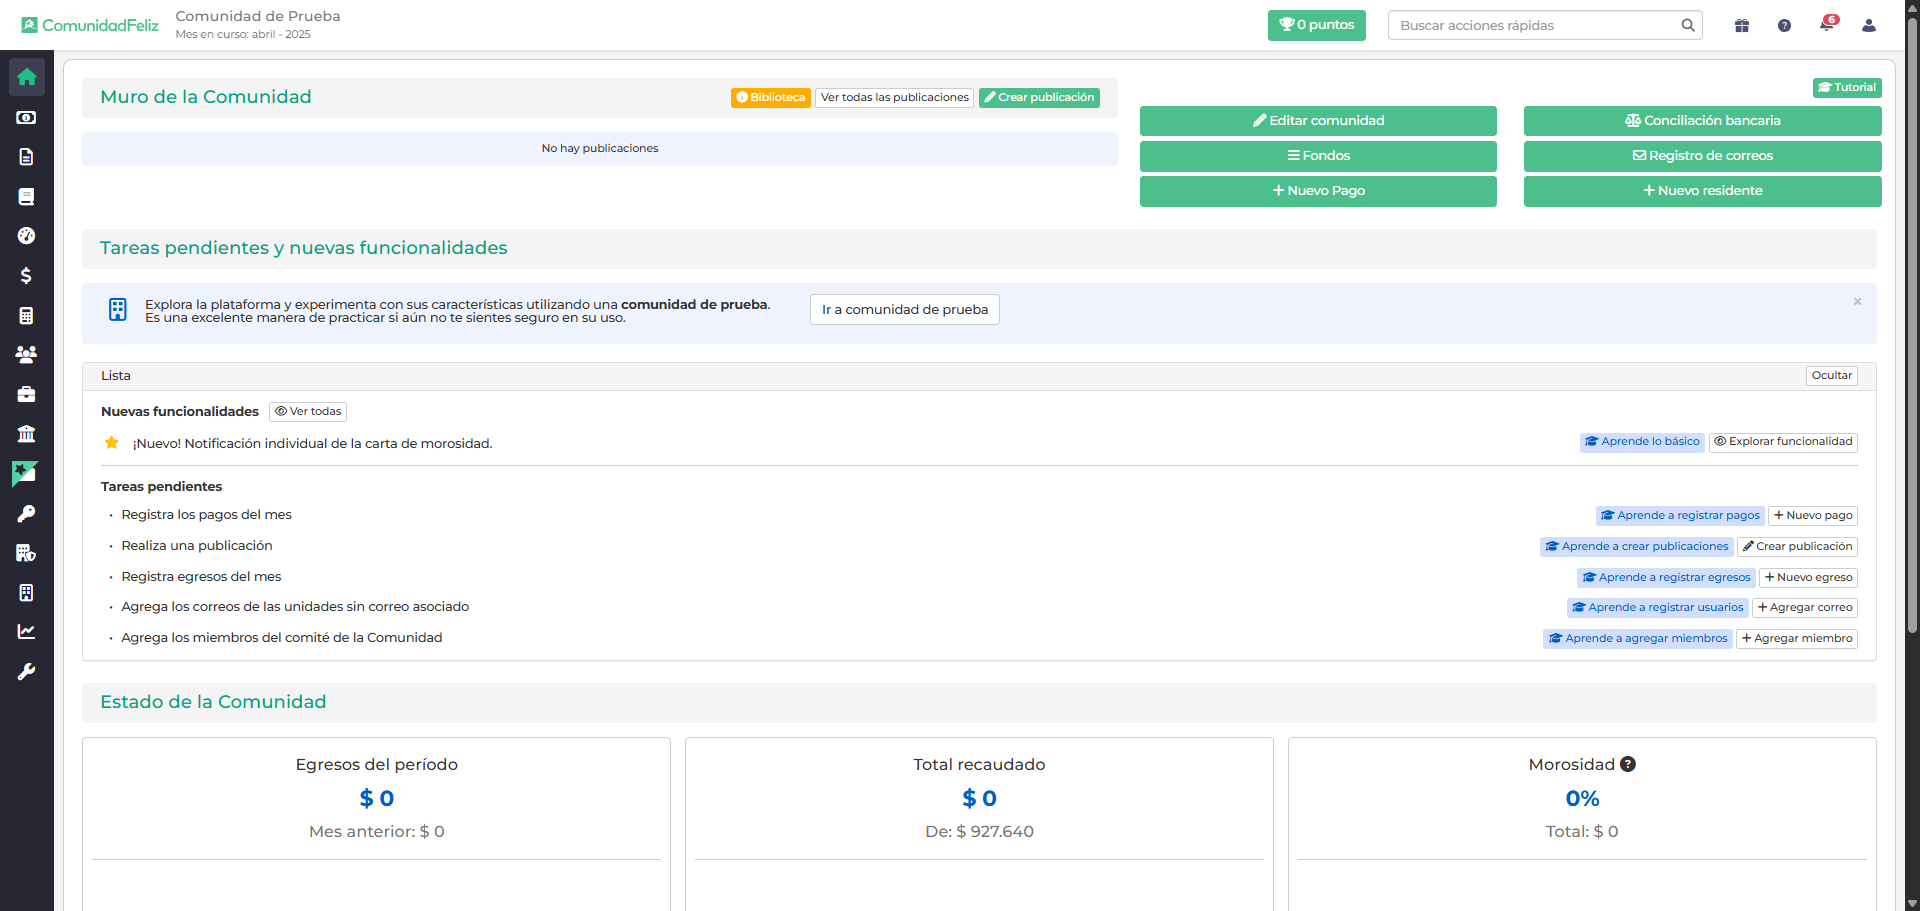The height and width of the screenshot is (911, 1920).
Task: Open the plain building sidebar icon
Action: [27, 593]
